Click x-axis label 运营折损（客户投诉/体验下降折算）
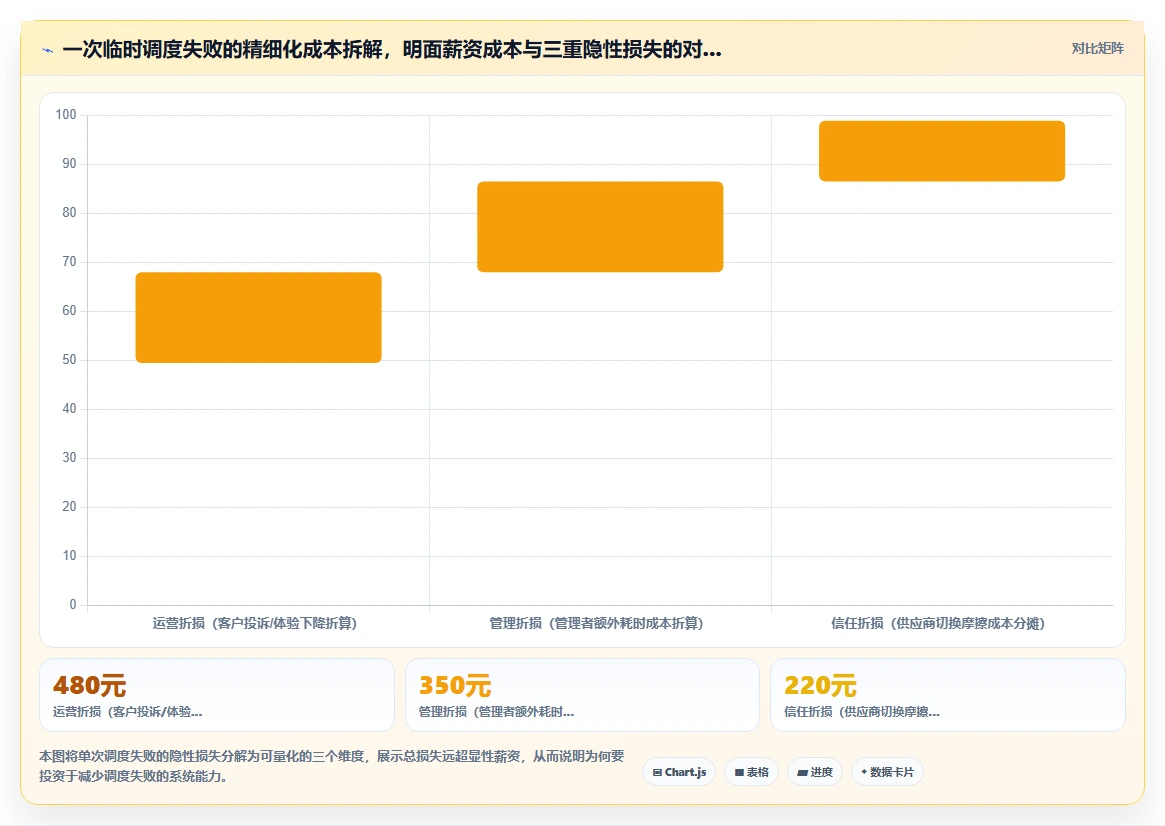The width and height of the screenshot is (1165, 826). [255, 623]
